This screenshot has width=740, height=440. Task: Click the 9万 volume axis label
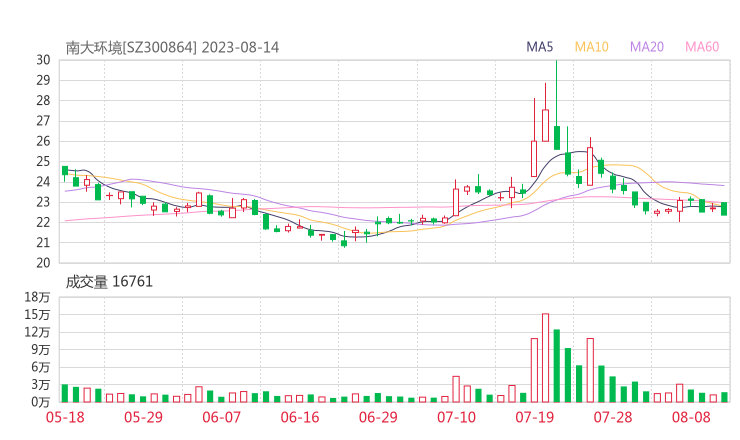point(41,350)
